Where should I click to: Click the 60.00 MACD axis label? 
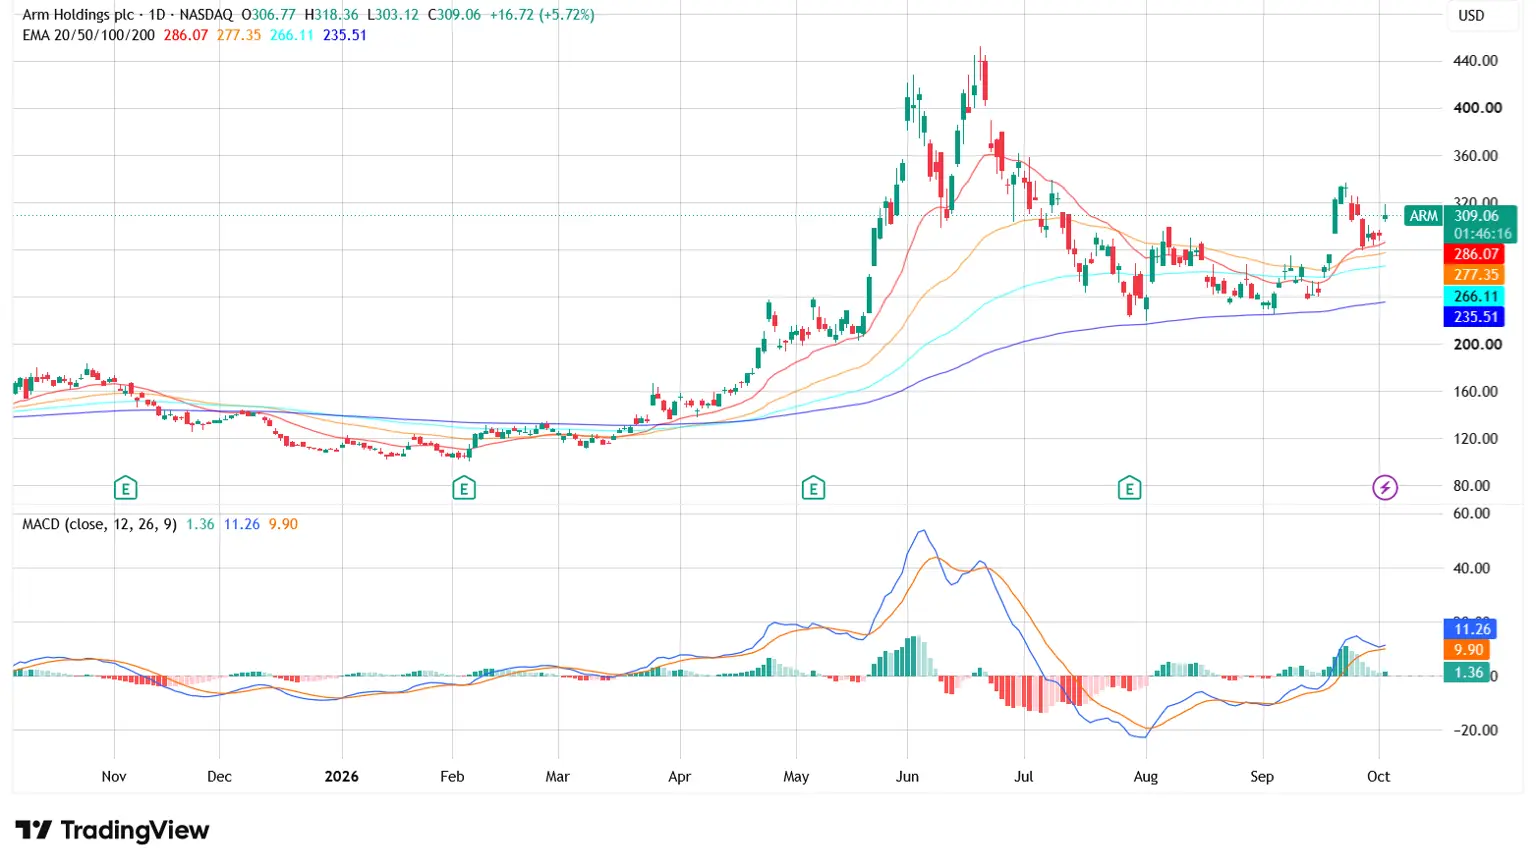tap(1471, 513)
